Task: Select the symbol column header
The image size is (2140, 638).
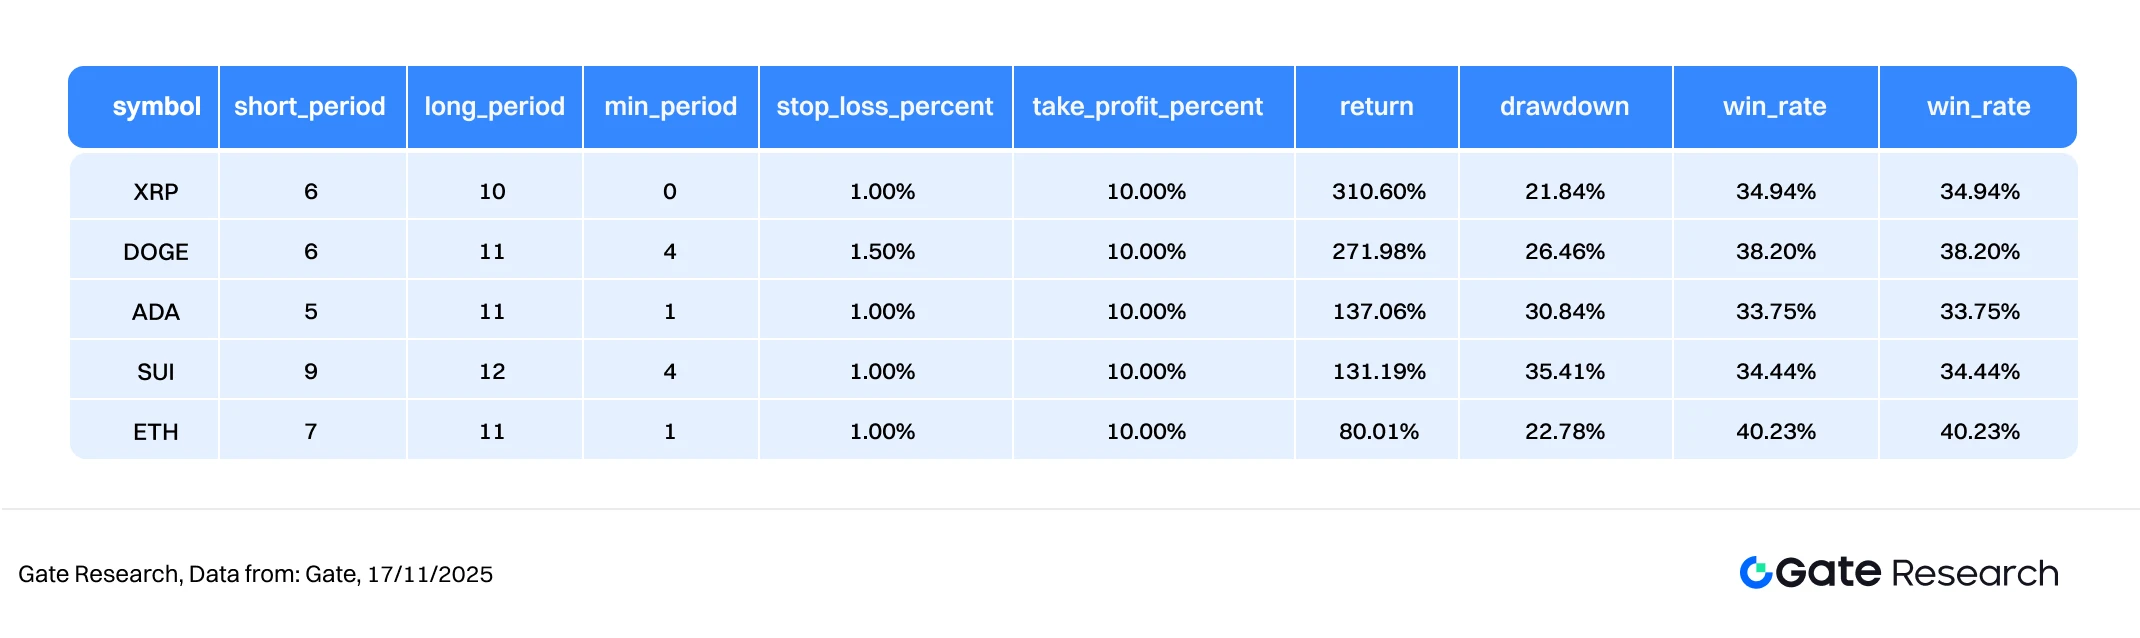Action: click(x=156, y=107)
